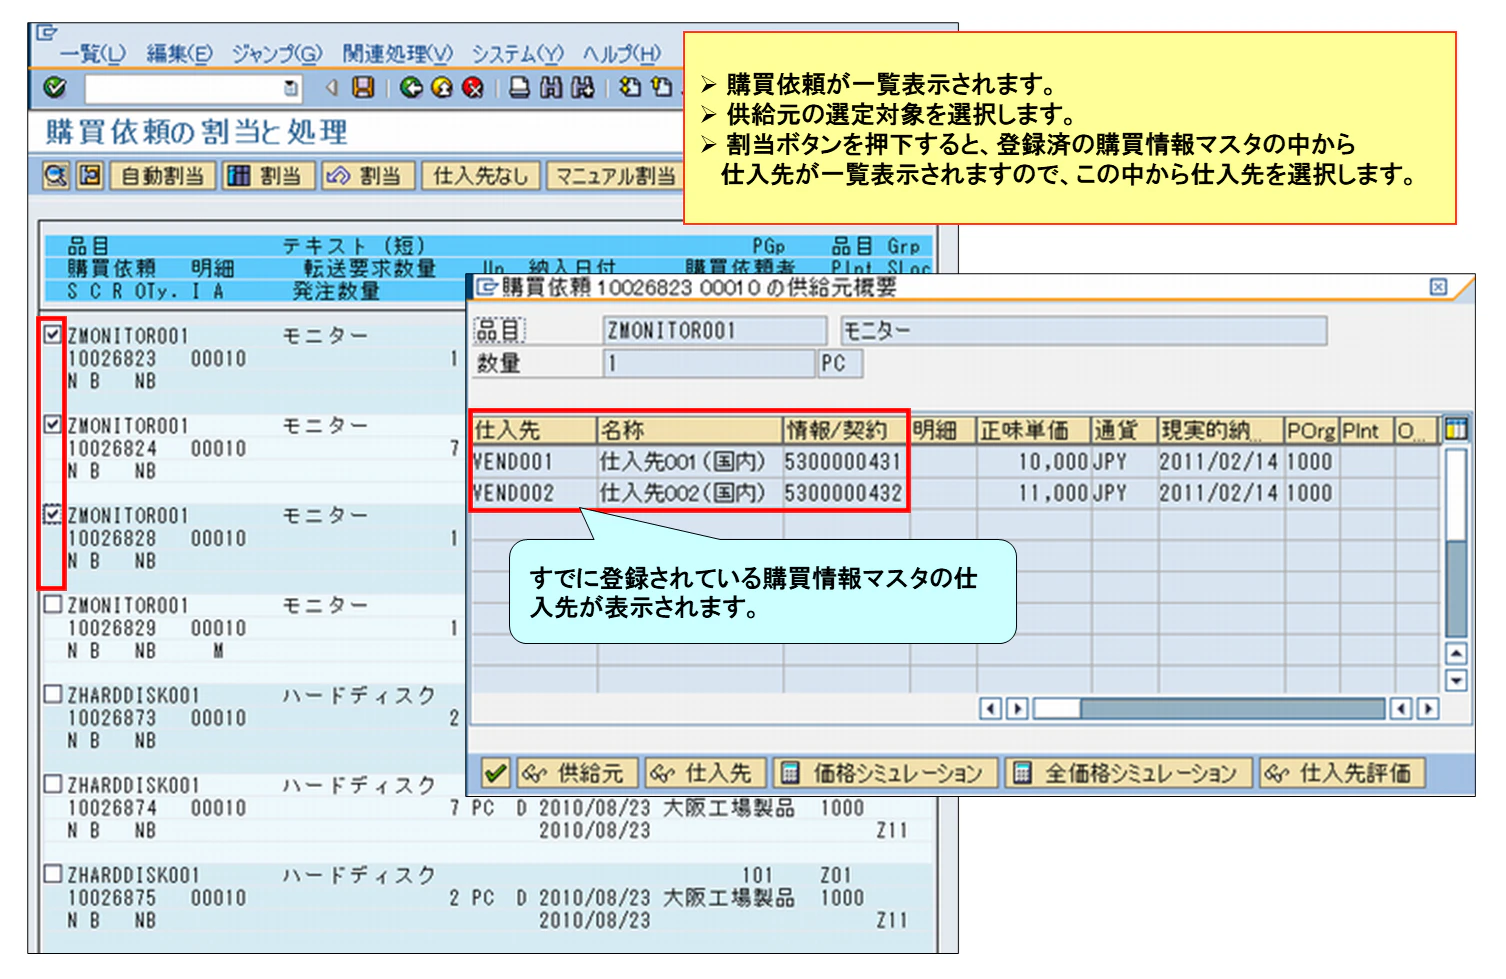Click the 割当 button with the arrow icon

(367, 176)
